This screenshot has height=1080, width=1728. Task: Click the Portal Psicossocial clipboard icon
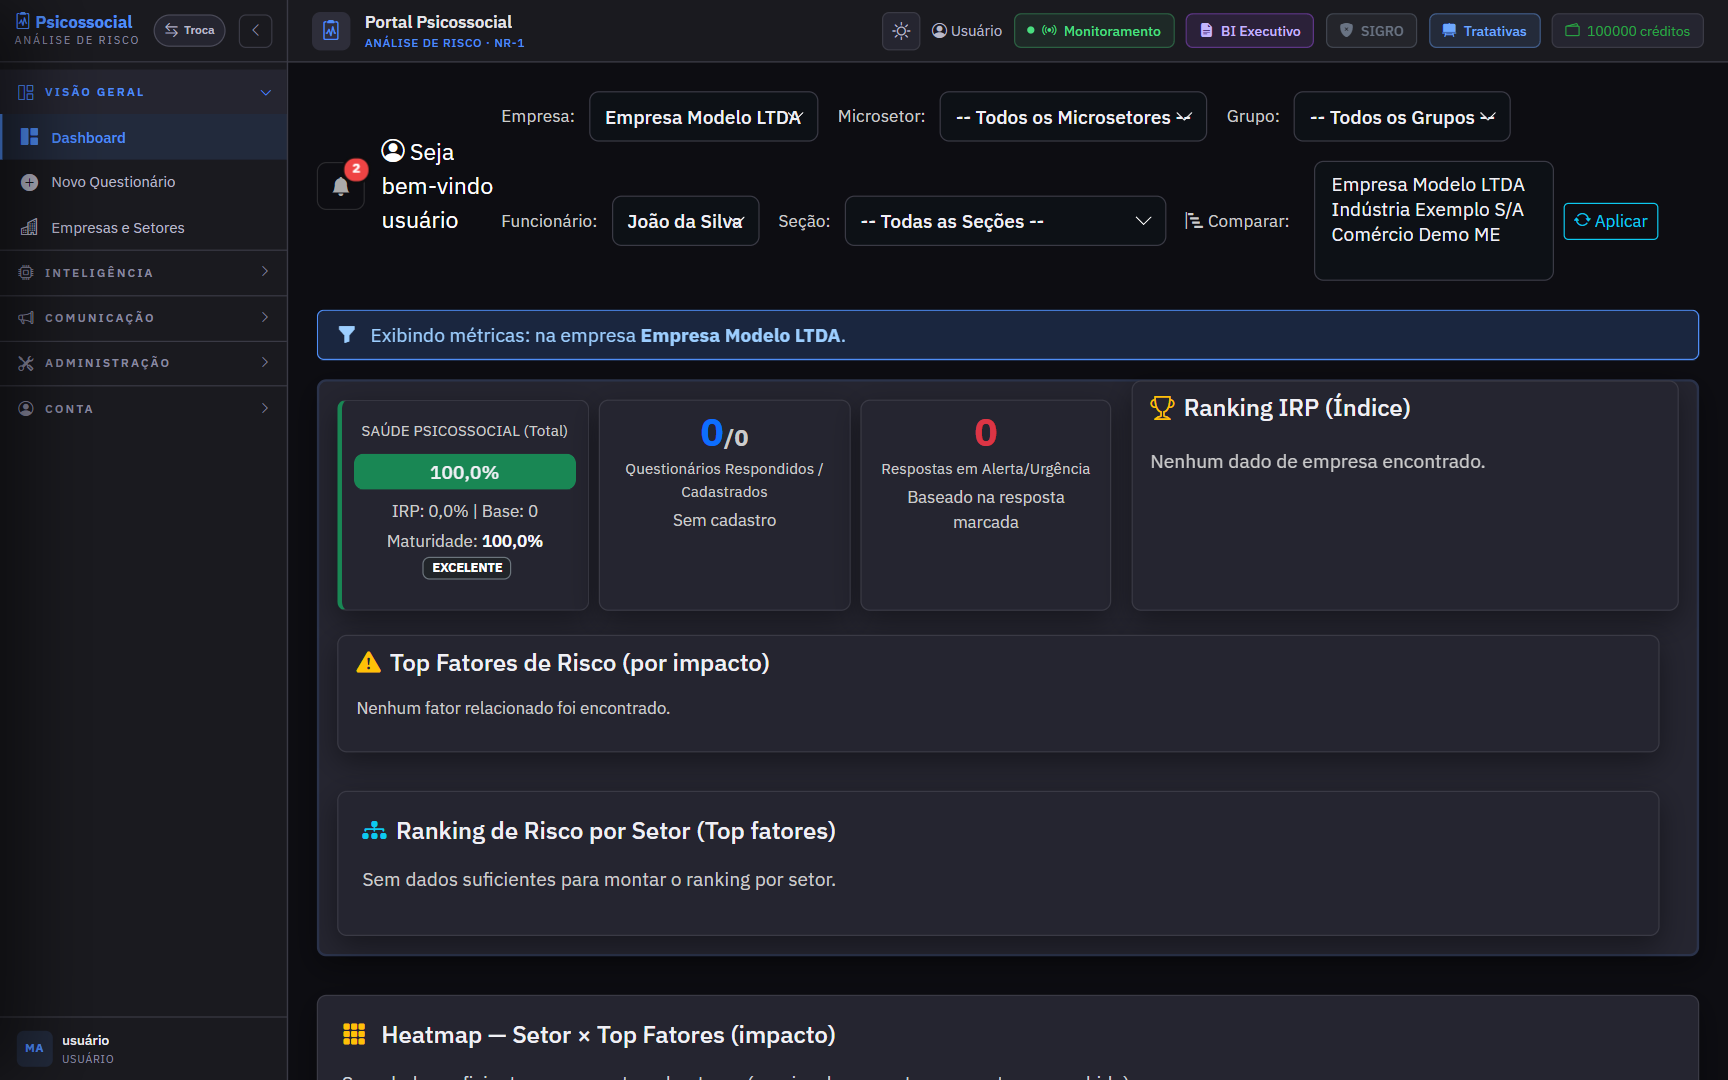[331, 31]
